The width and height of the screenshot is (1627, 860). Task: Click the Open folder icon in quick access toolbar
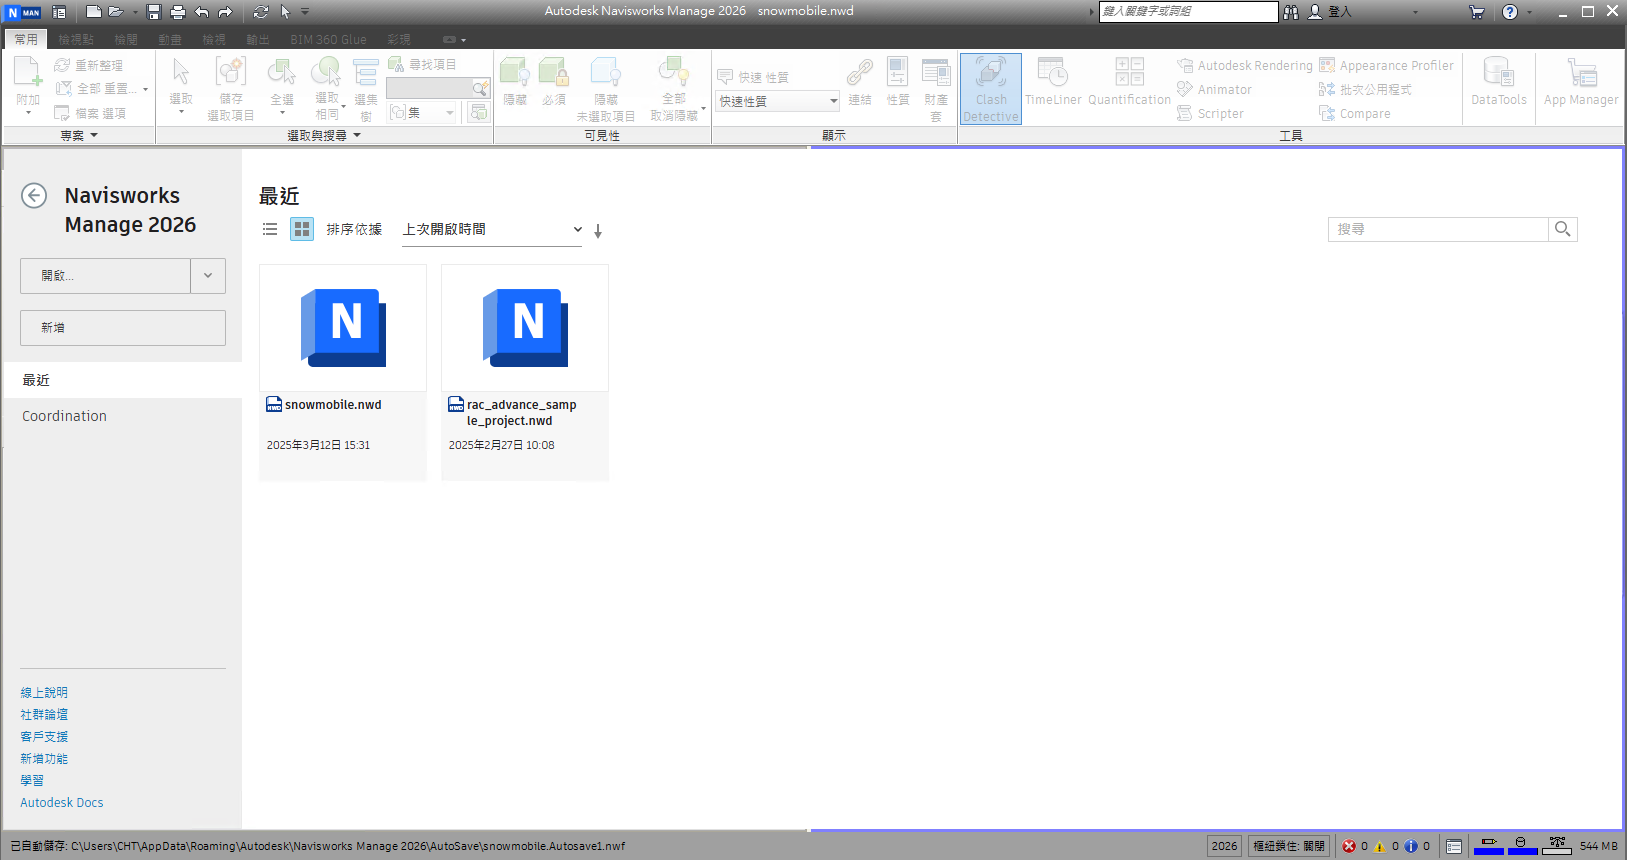coord(116,12)
